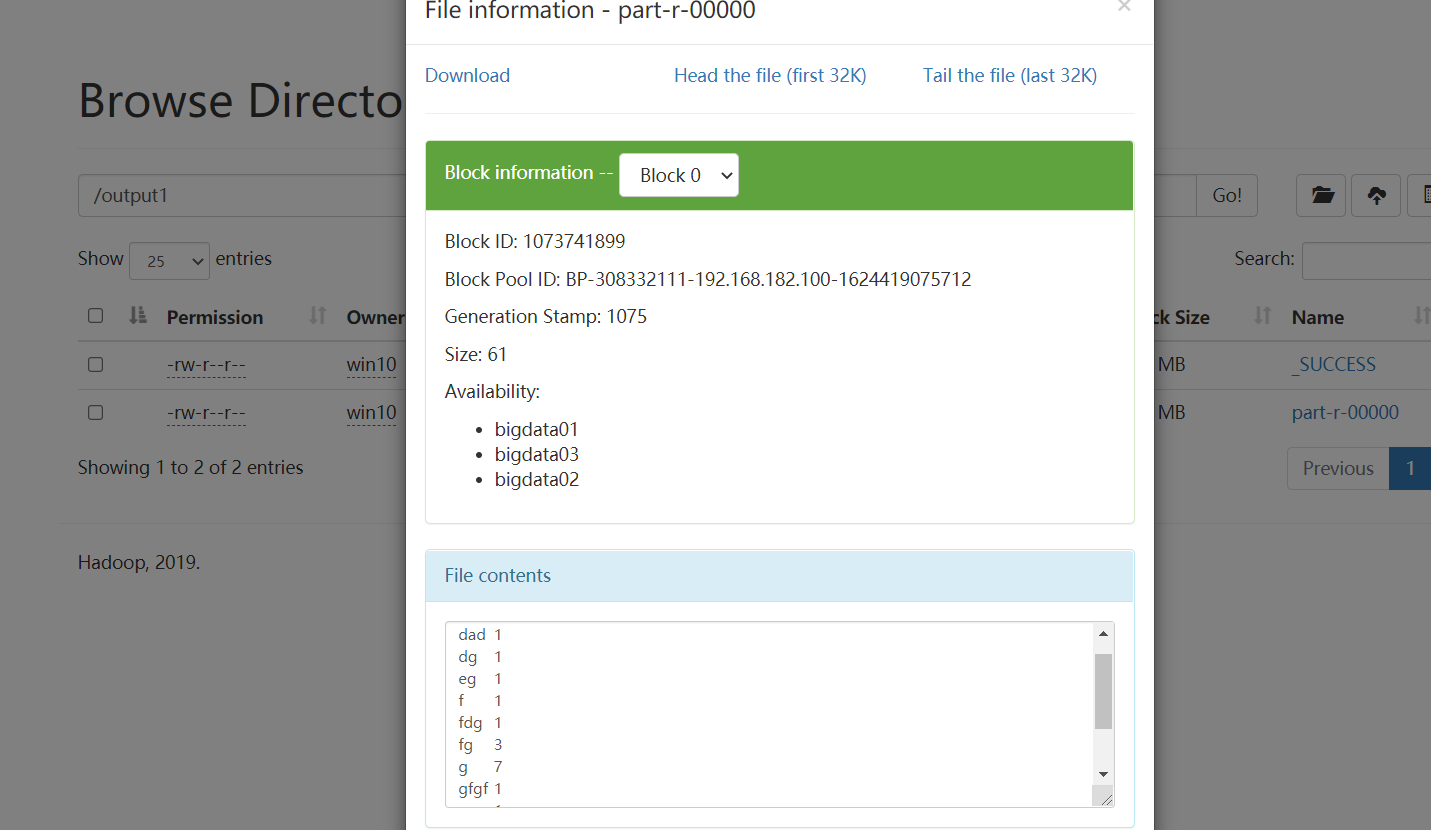Click the file contents scroll up arrow
The height and width of the screenshot is (830, 1431).
(1103, 633)
